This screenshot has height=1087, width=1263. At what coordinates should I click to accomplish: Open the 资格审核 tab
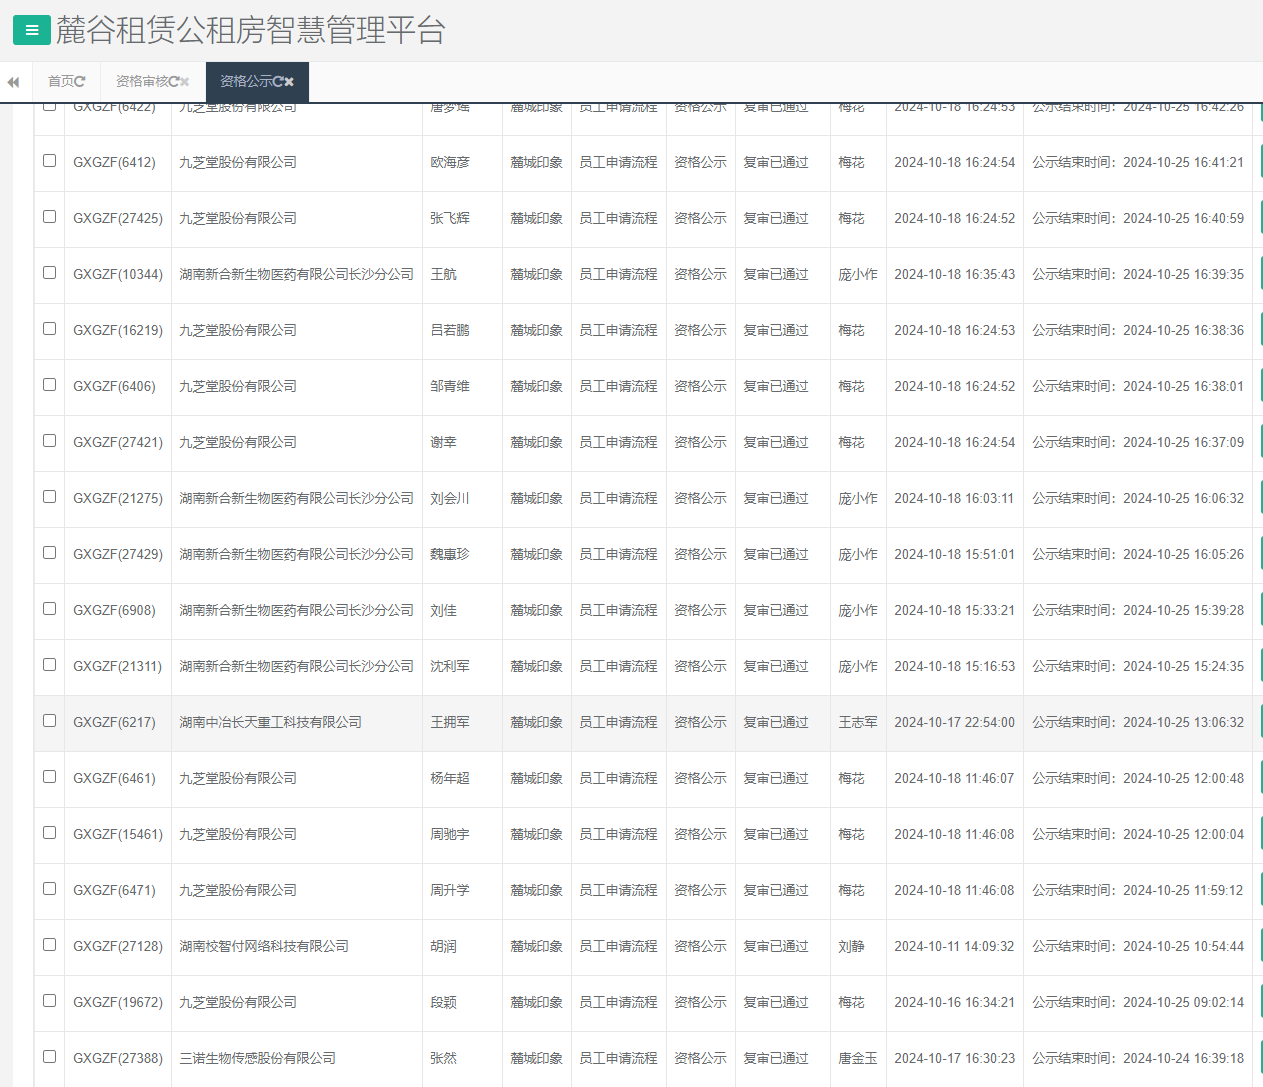tap(141, 82)
